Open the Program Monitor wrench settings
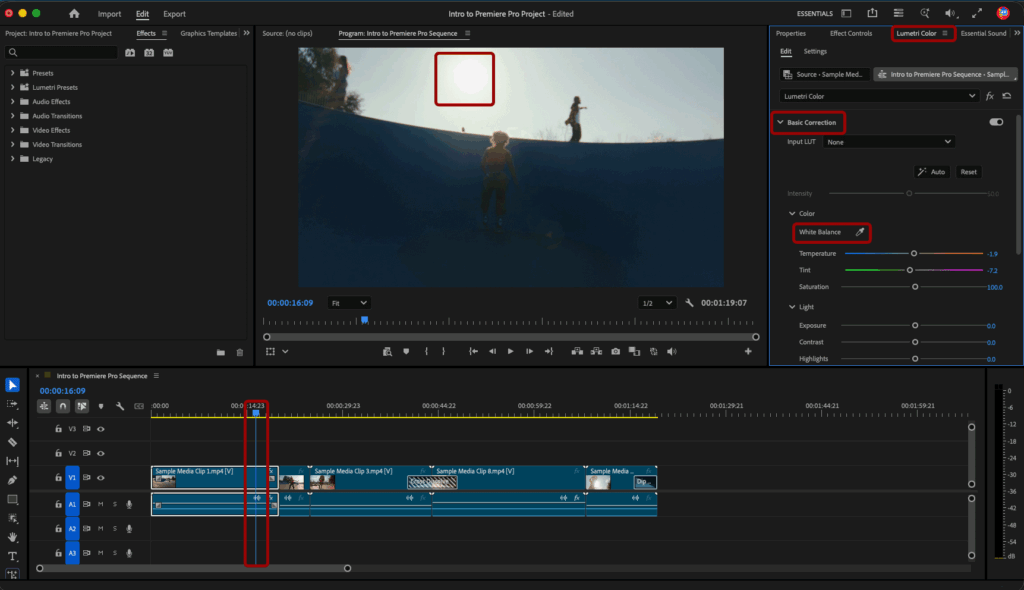The height and width of the screenshot is (590, 1024). tap(689, 303)
